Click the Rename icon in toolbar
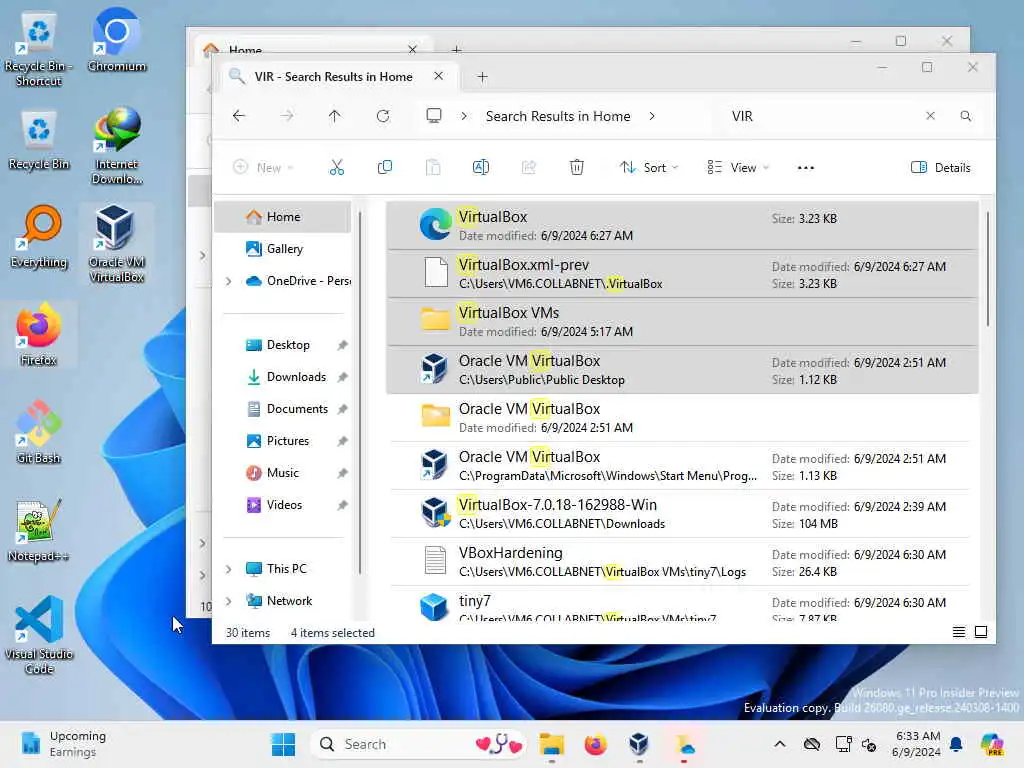This screenshot has height=768, width=1024. click(481, 168)
